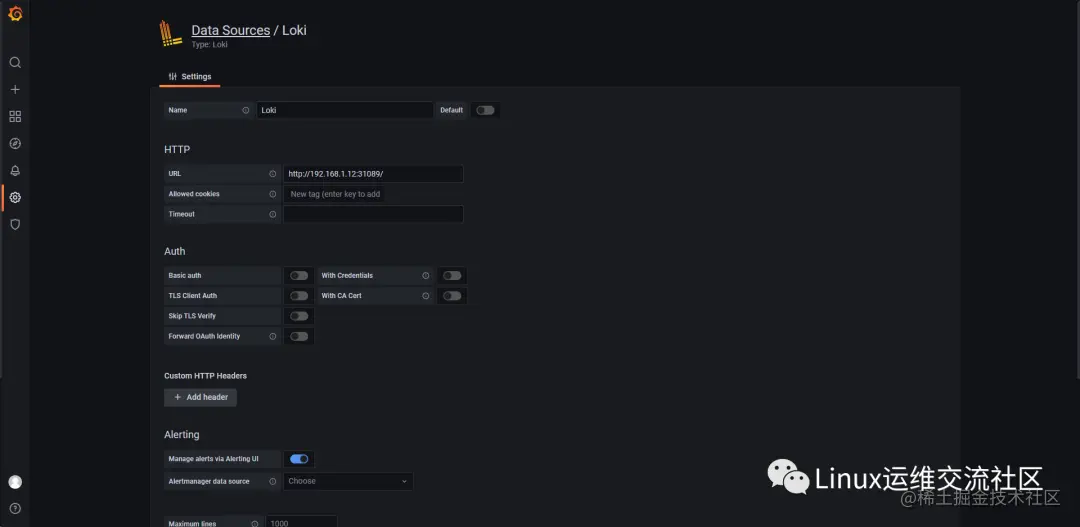Open the Explore compass icon

(15, 143)
